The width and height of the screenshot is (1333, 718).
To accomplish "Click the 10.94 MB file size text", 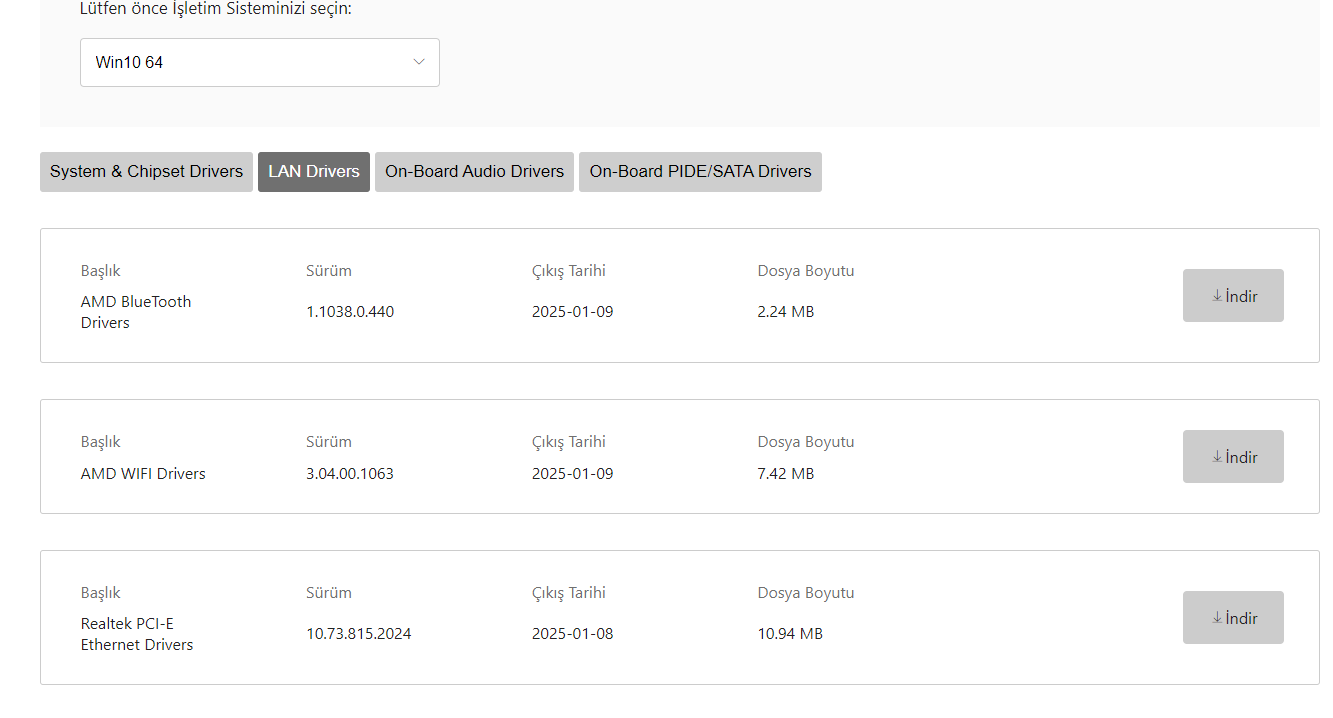I will (x=790, y=634).
